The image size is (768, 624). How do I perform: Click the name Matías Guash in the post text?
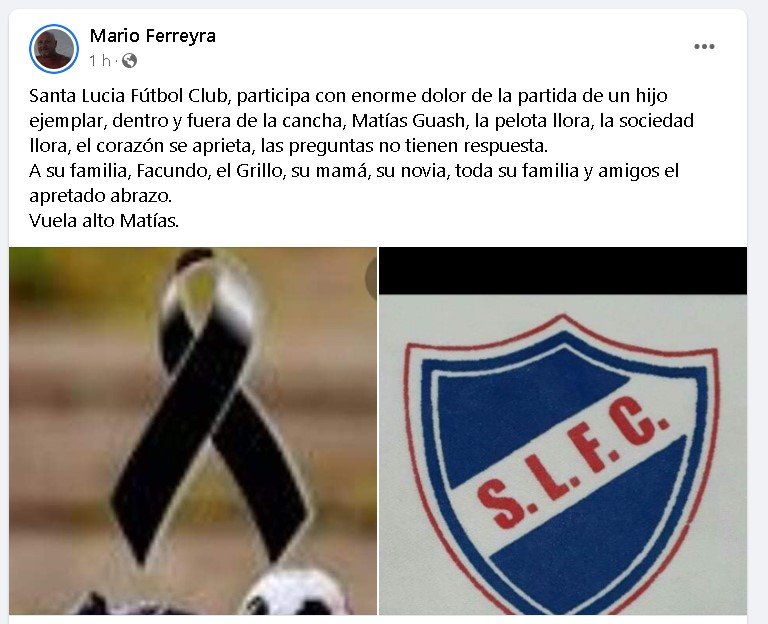tap(408, 120)
